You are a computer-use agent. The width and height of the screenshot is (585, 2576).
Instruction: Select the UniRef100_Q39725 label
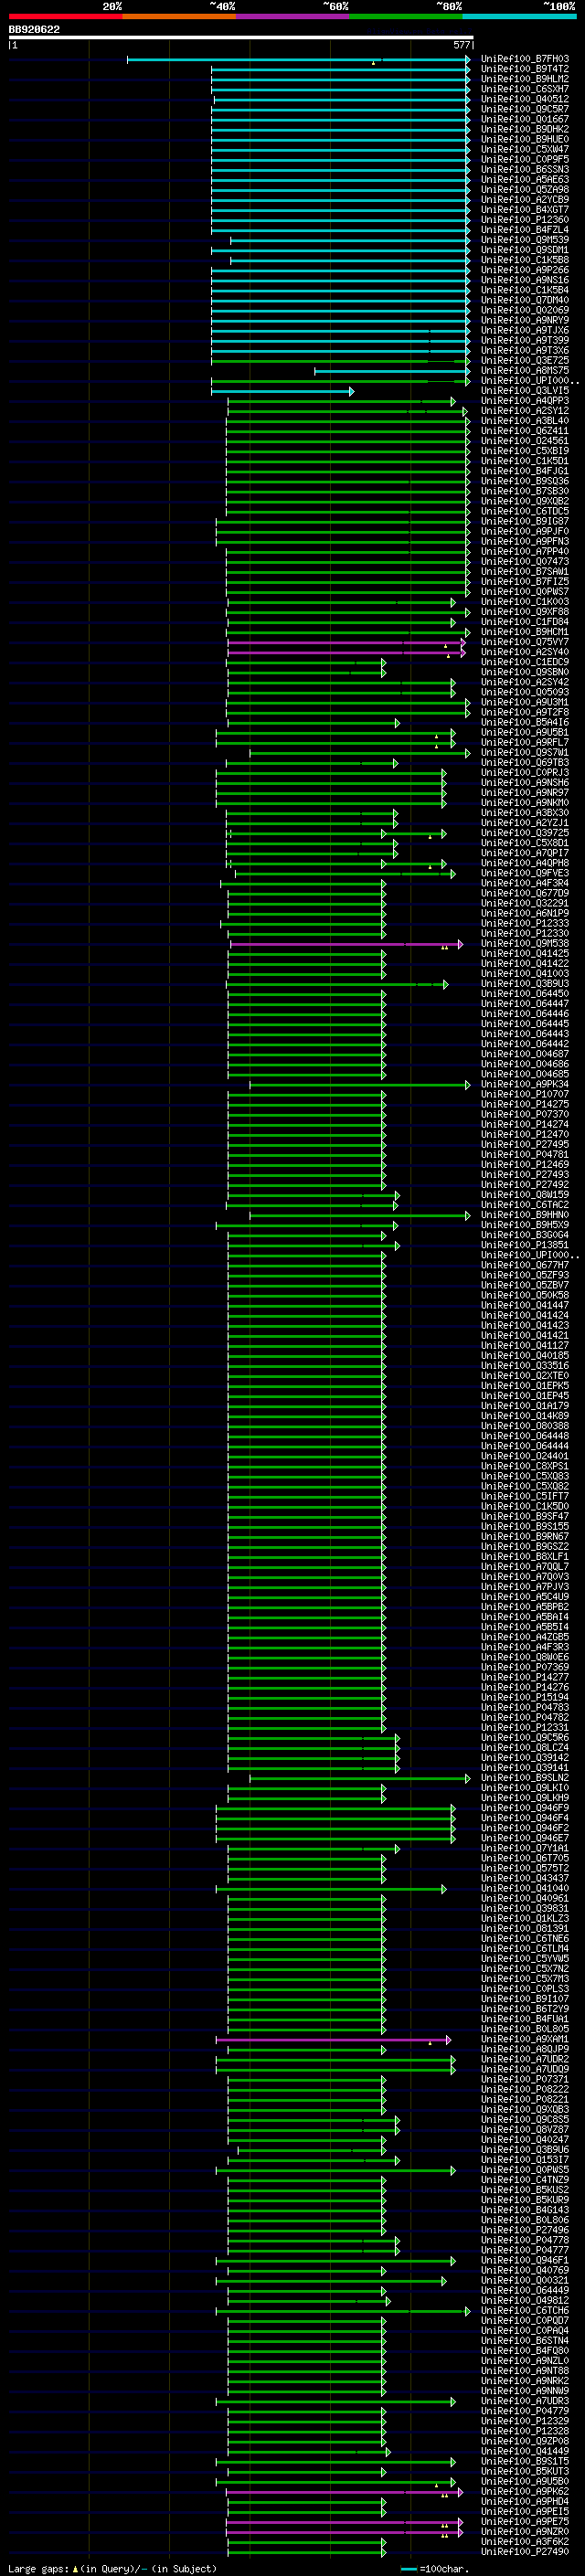(x=525, y=833)
